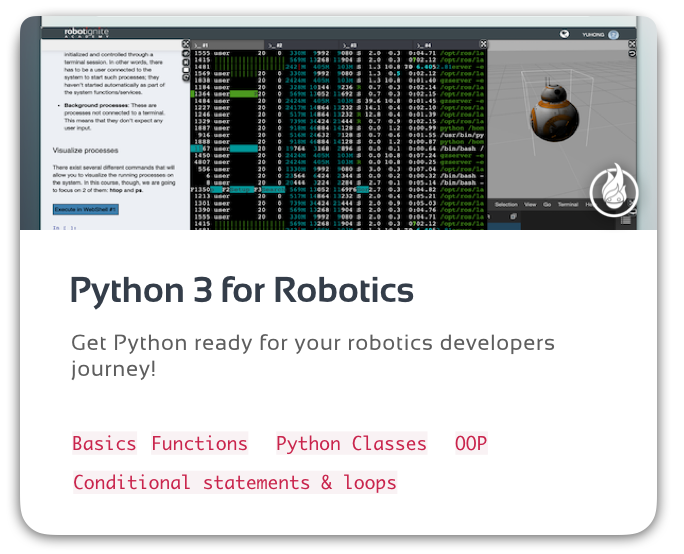
Task: Click the course description 'Get Python ready' text
Action: [x=312, y=356]
